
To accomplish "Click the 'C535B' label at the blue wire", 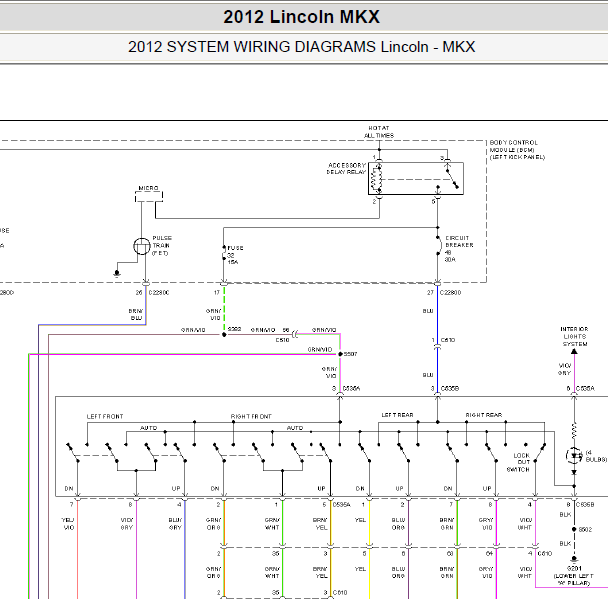I will pos(450,388).
